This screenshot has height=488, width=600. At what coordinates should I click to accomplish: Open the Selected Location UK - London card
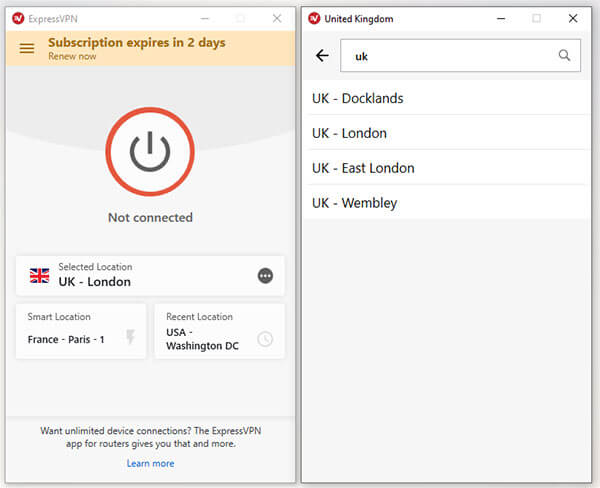click(150, 276)
